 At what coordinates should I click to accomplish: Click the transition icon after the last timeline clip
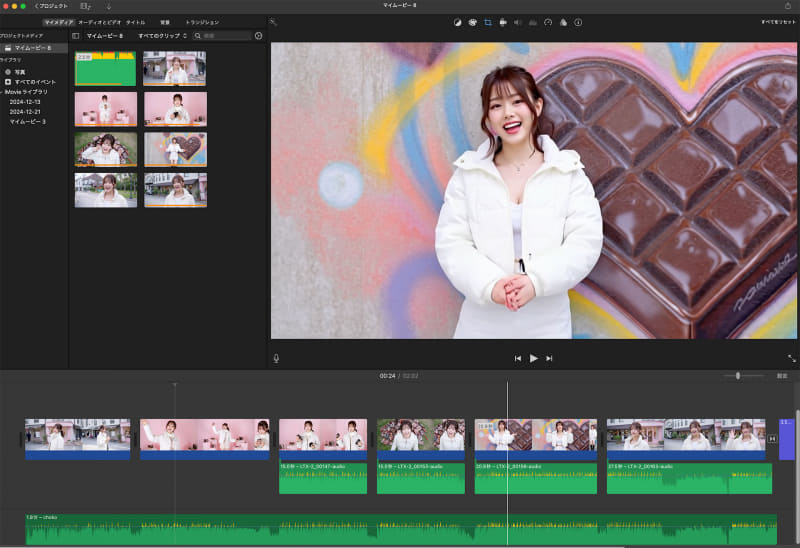(772, 439)
